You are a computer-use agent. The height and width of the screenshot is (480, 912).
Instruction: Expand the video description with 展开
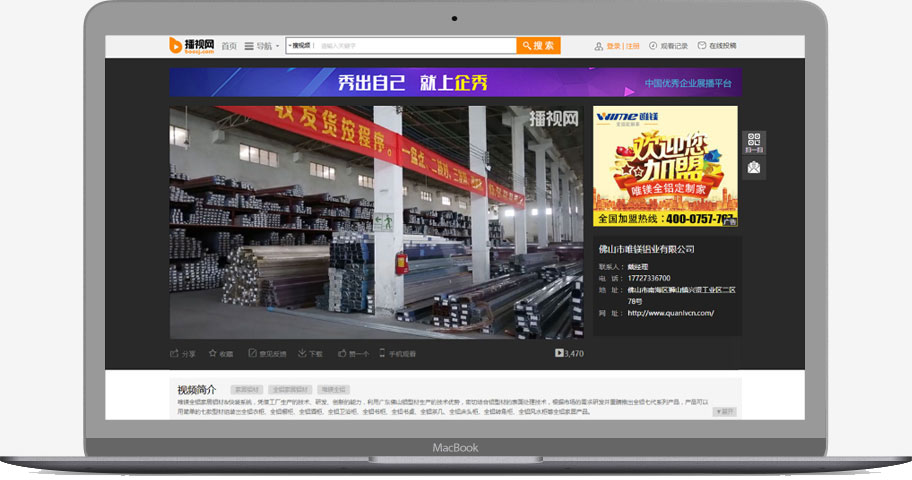tap(724, 411)
